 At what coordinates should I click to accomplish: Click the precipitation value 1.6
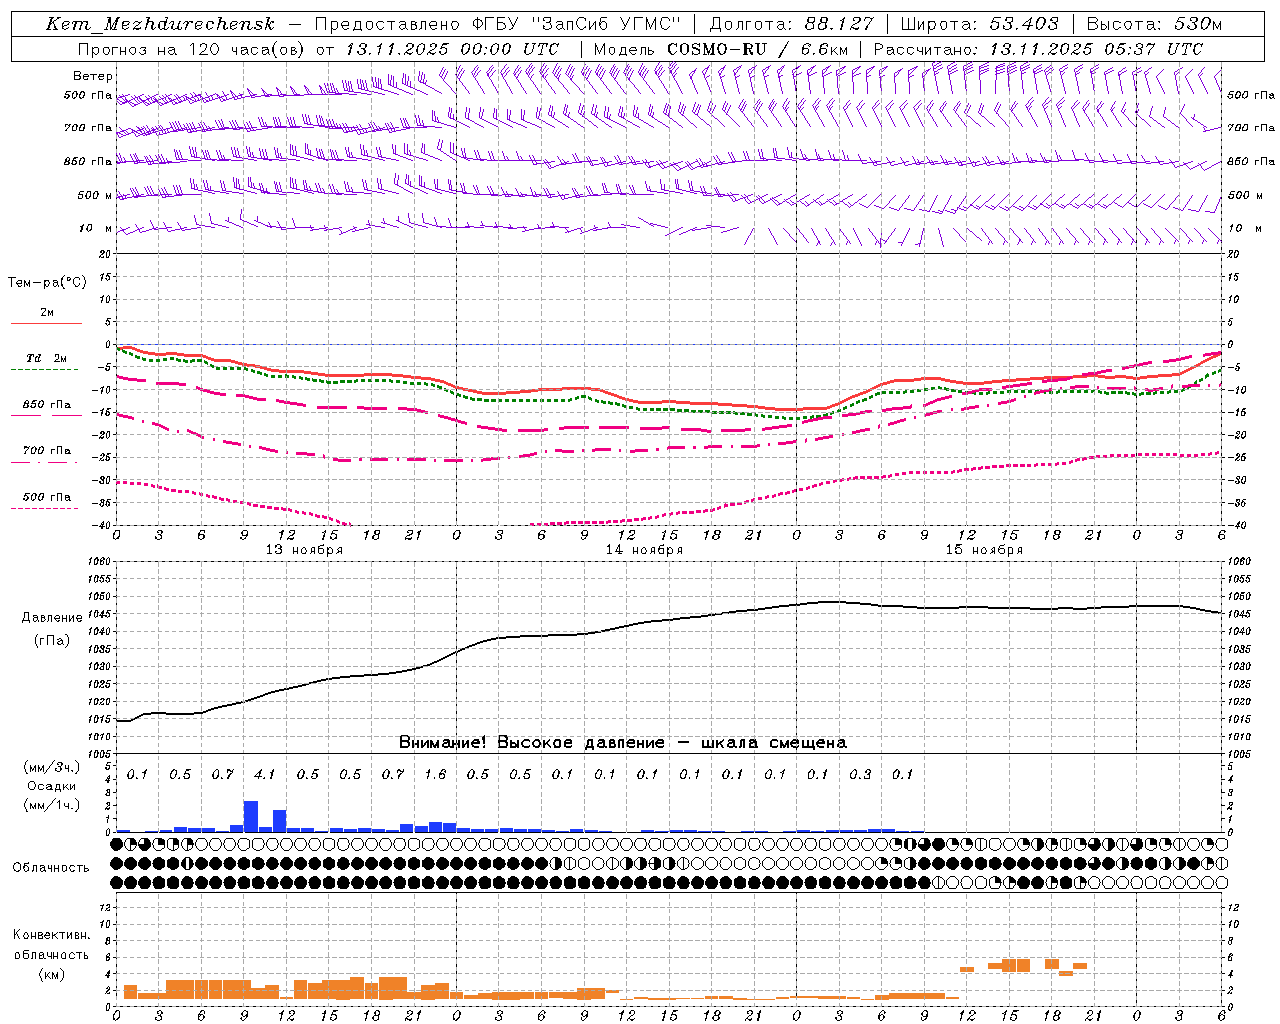click(435, 774)
